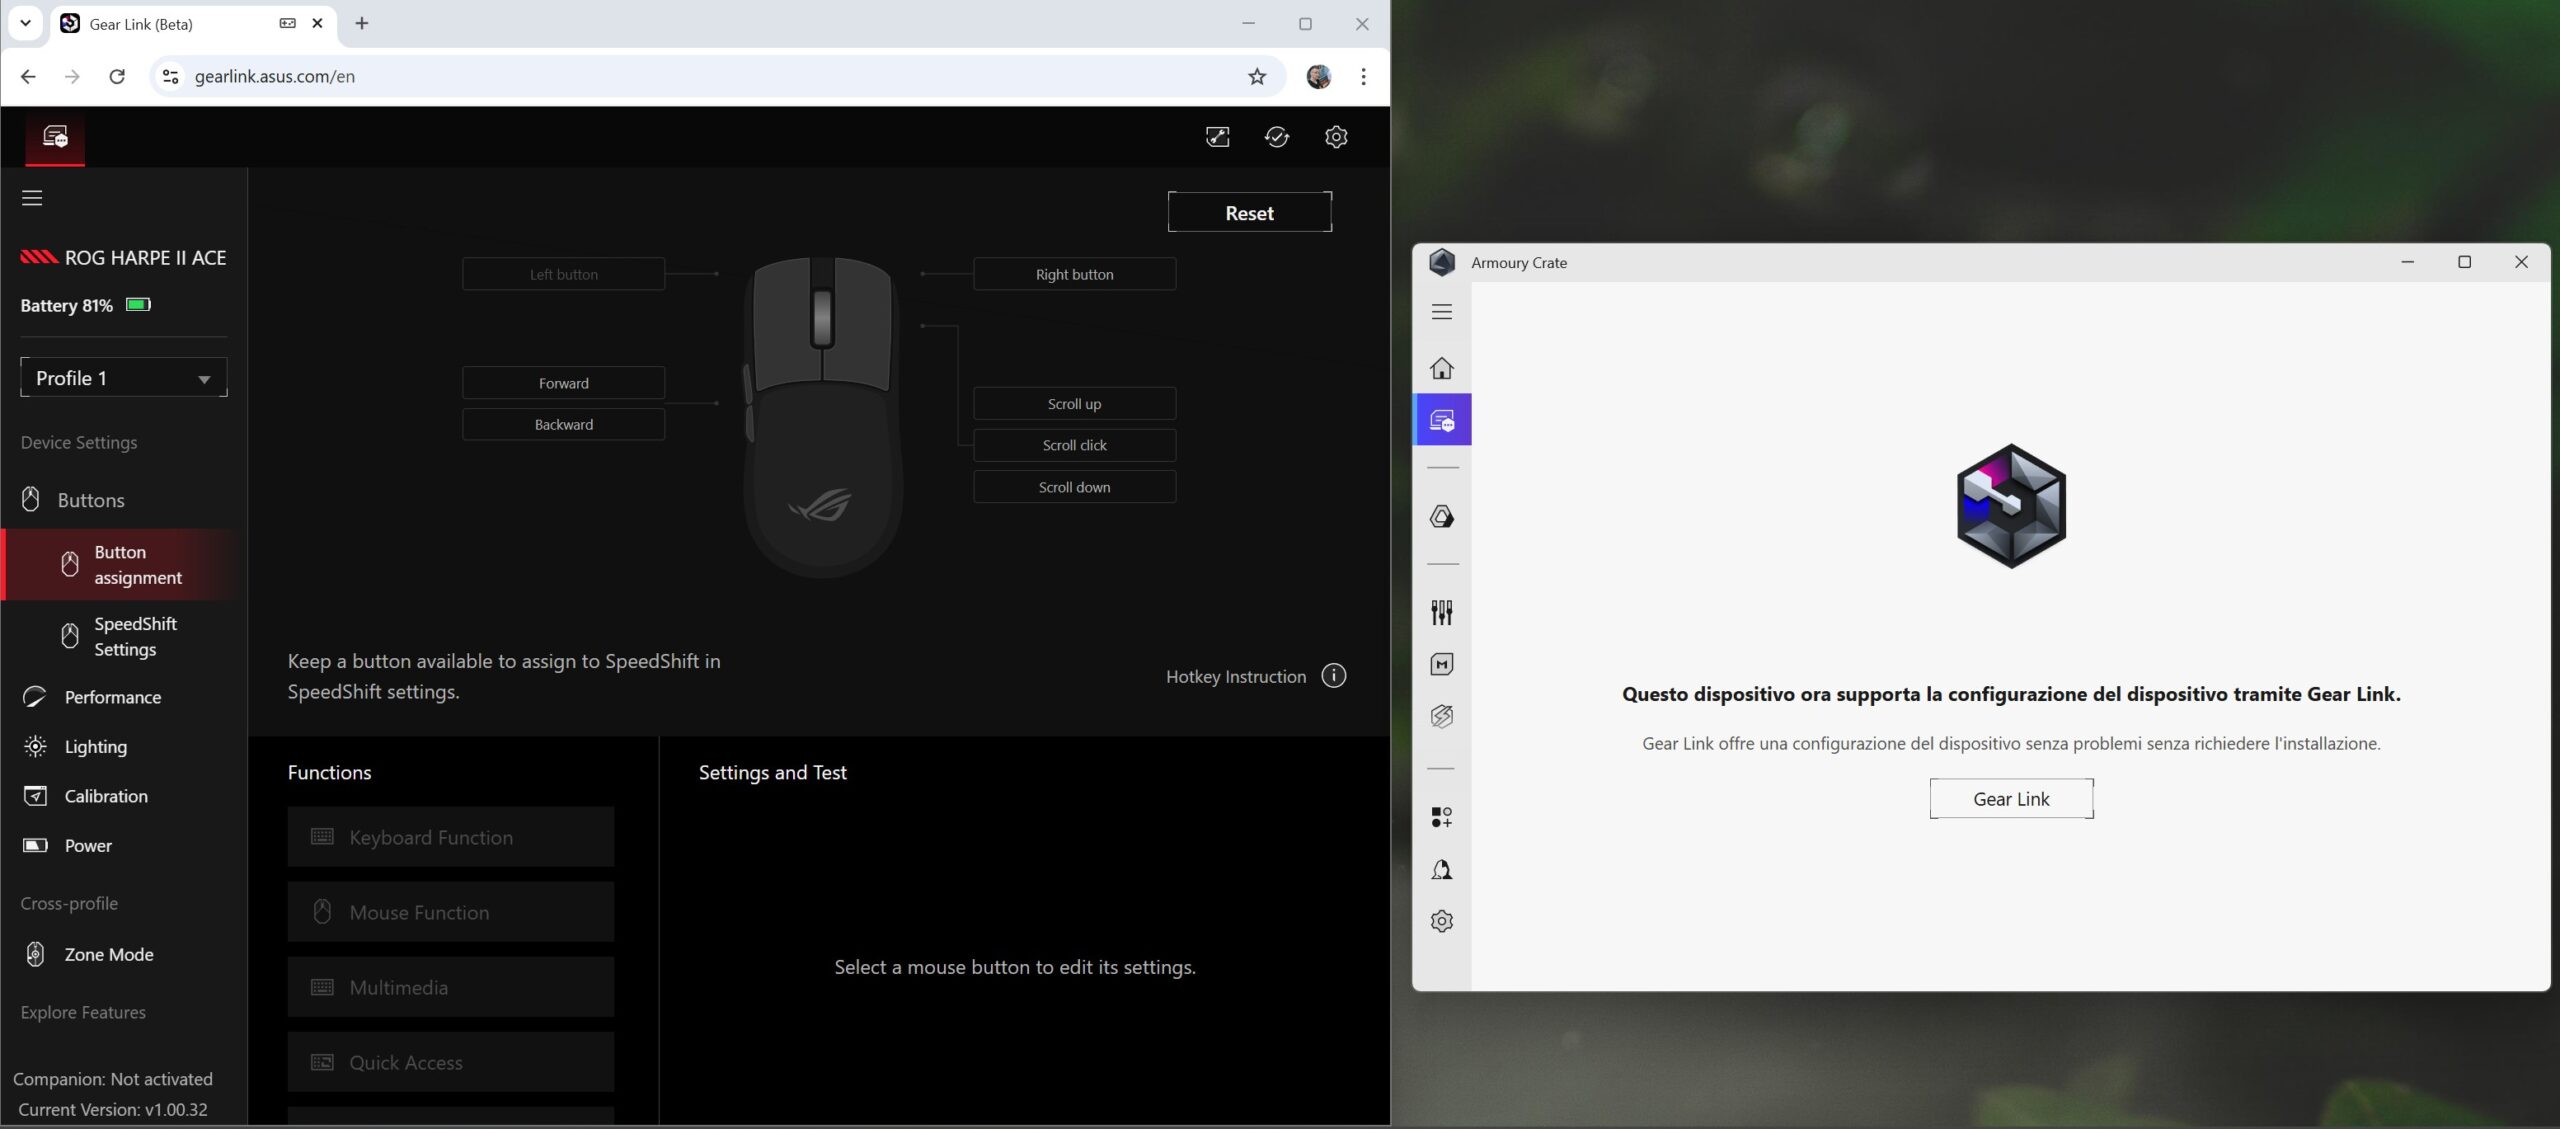Select Zone Mode in Cross-profile
The height and width of the screenshot is (1129, 2560).
coord(108,954)
